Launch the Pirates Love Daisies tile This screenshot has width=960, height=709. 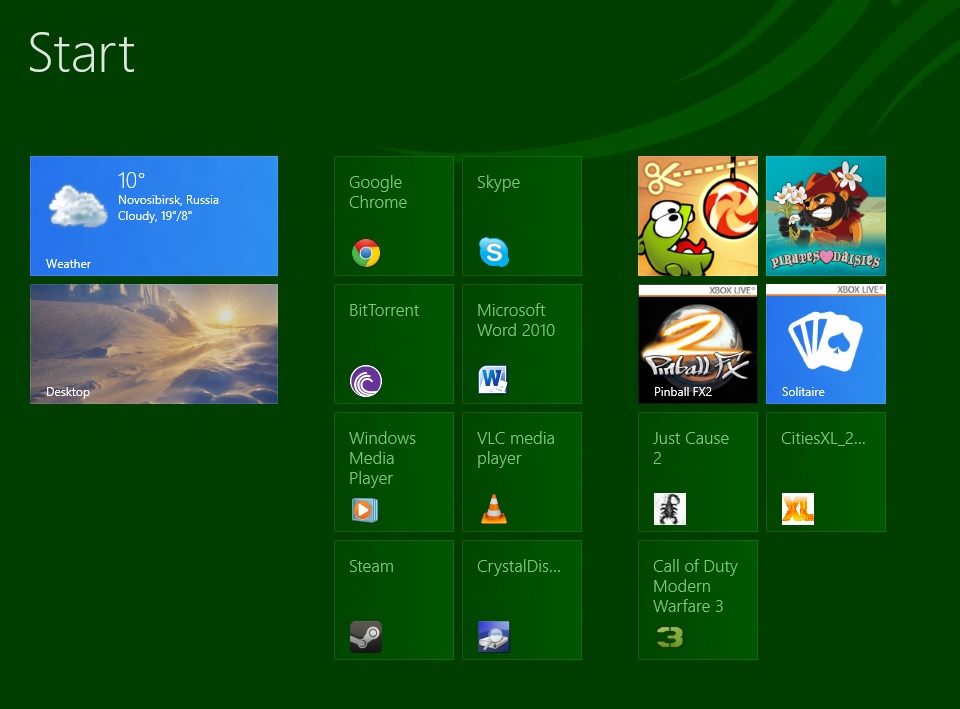[x=825, y=216]
